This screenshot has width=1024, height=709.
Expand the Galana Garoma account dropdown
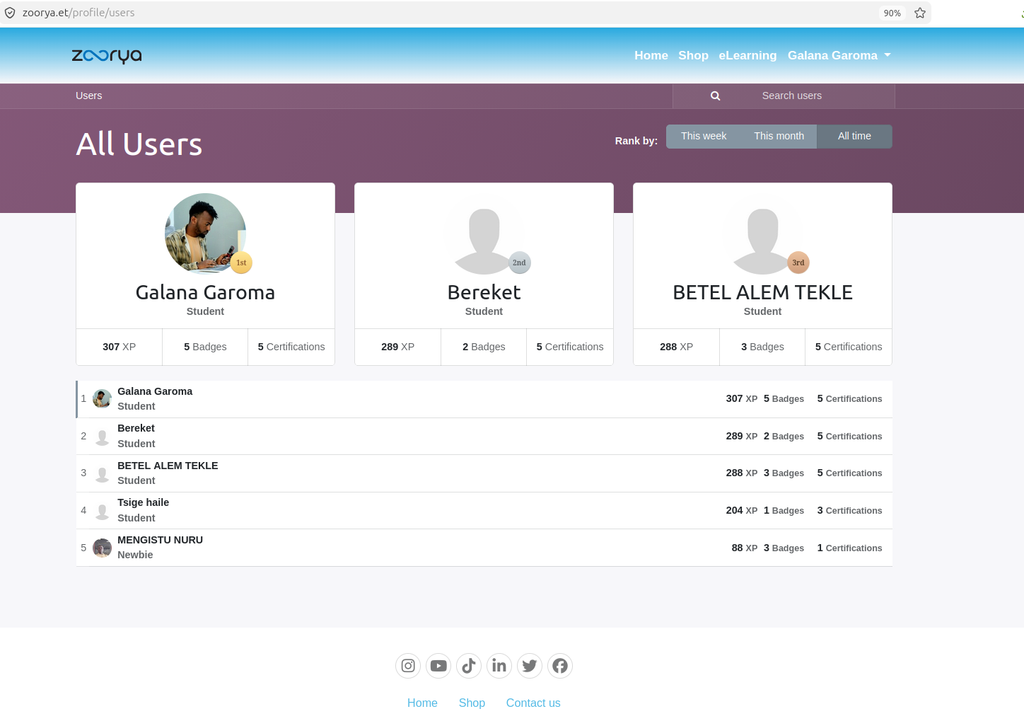click(x=839, y=55)
